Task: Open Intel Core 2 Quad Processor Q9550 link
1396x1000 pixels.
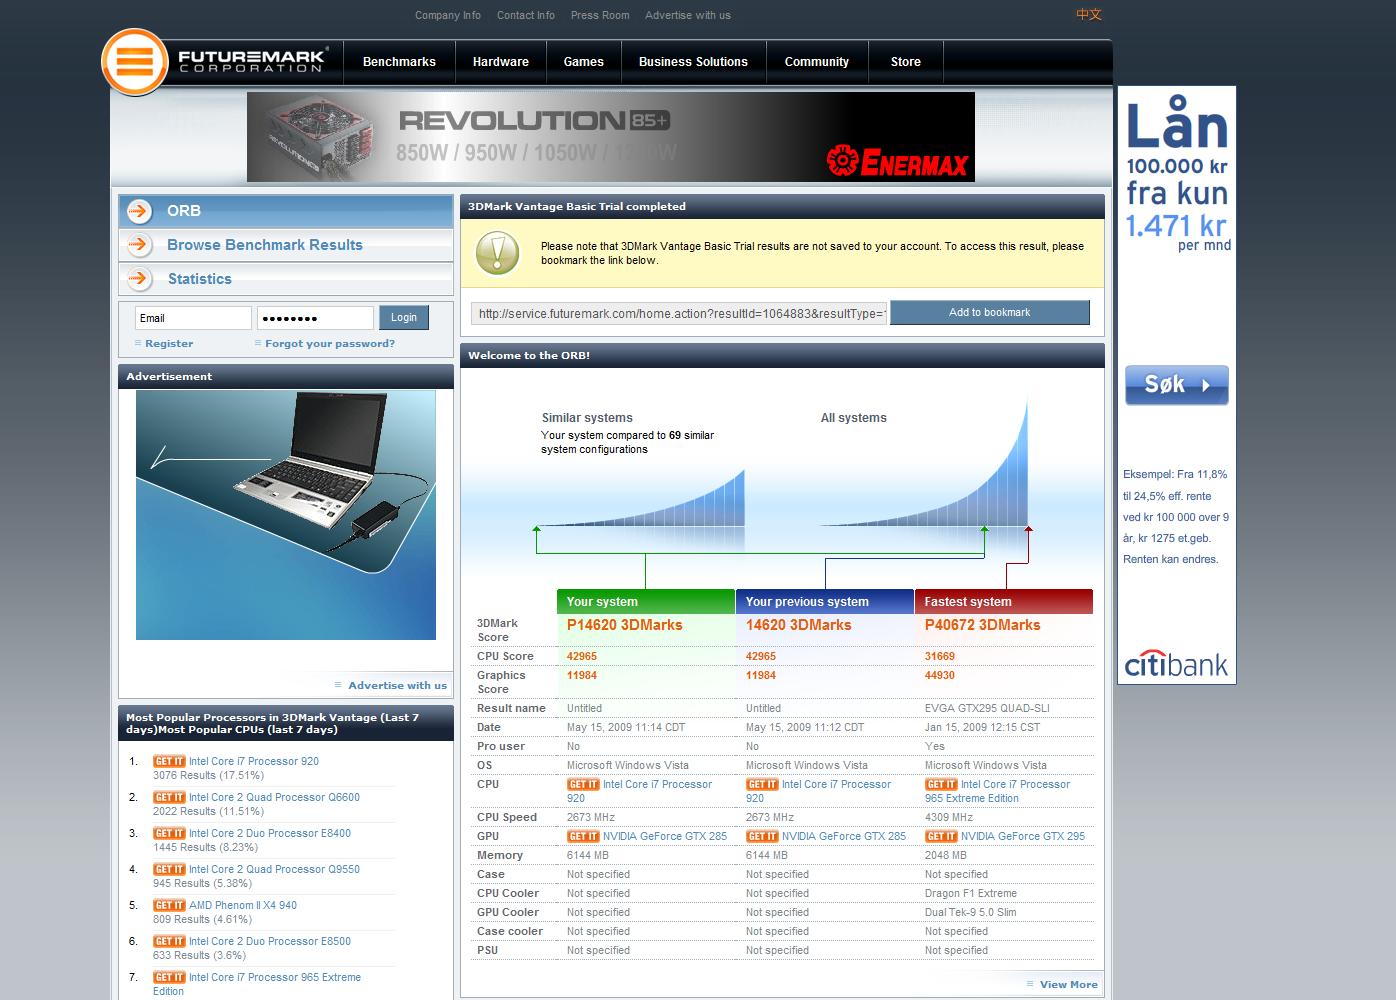Action: [x=275, y=869]
